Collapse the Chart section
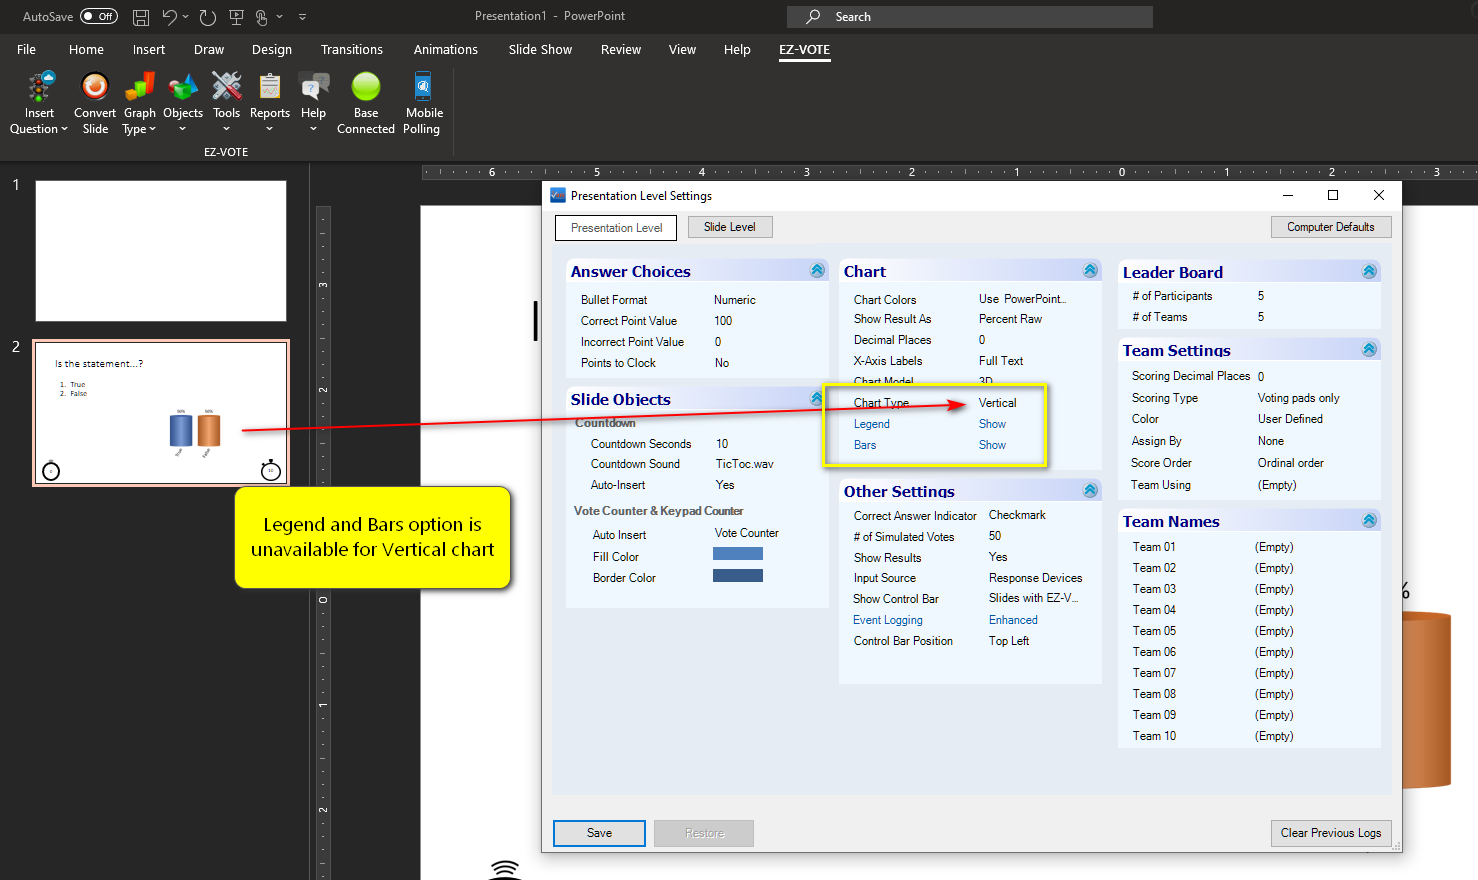This screenshot has width=1478, height=880. point(1090,271)
